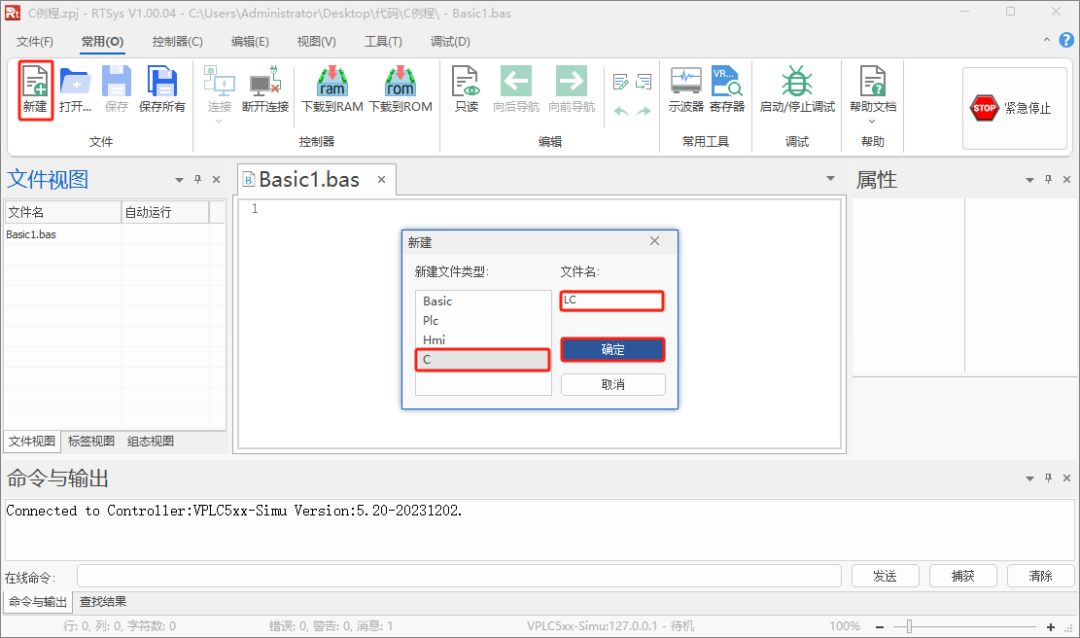Image resolution: width=1080 pixels, height=638 pixels.
Task: Open the editor tab list dropdown
Action: coord(831,178)
